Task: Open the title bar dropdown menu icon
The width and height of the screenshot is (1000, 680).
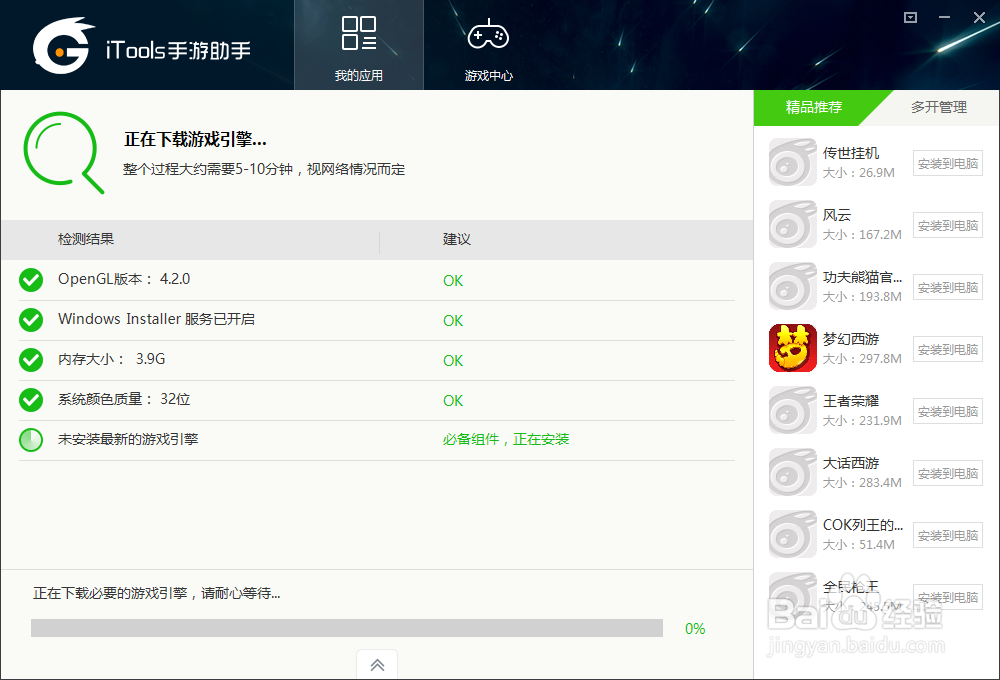Action: pos(911,17)
